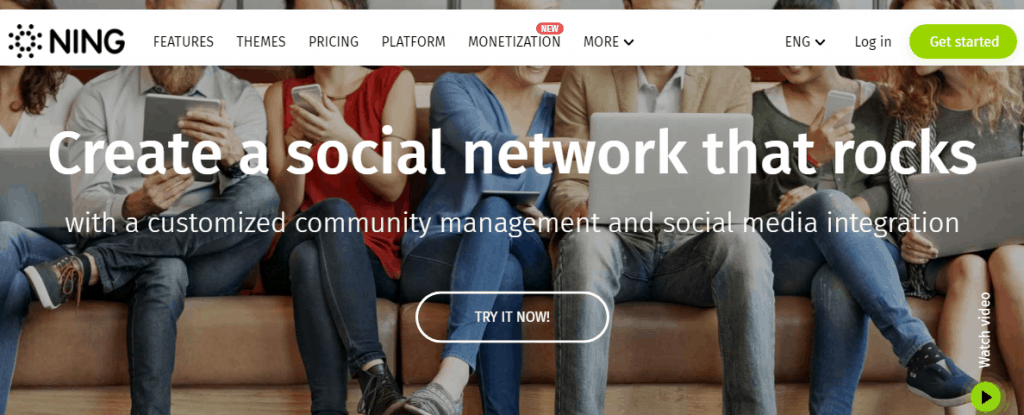Click the NING wordmark text
This screenshot has width=1024, height=415.
pyautogui.click(x=87, y=42)
